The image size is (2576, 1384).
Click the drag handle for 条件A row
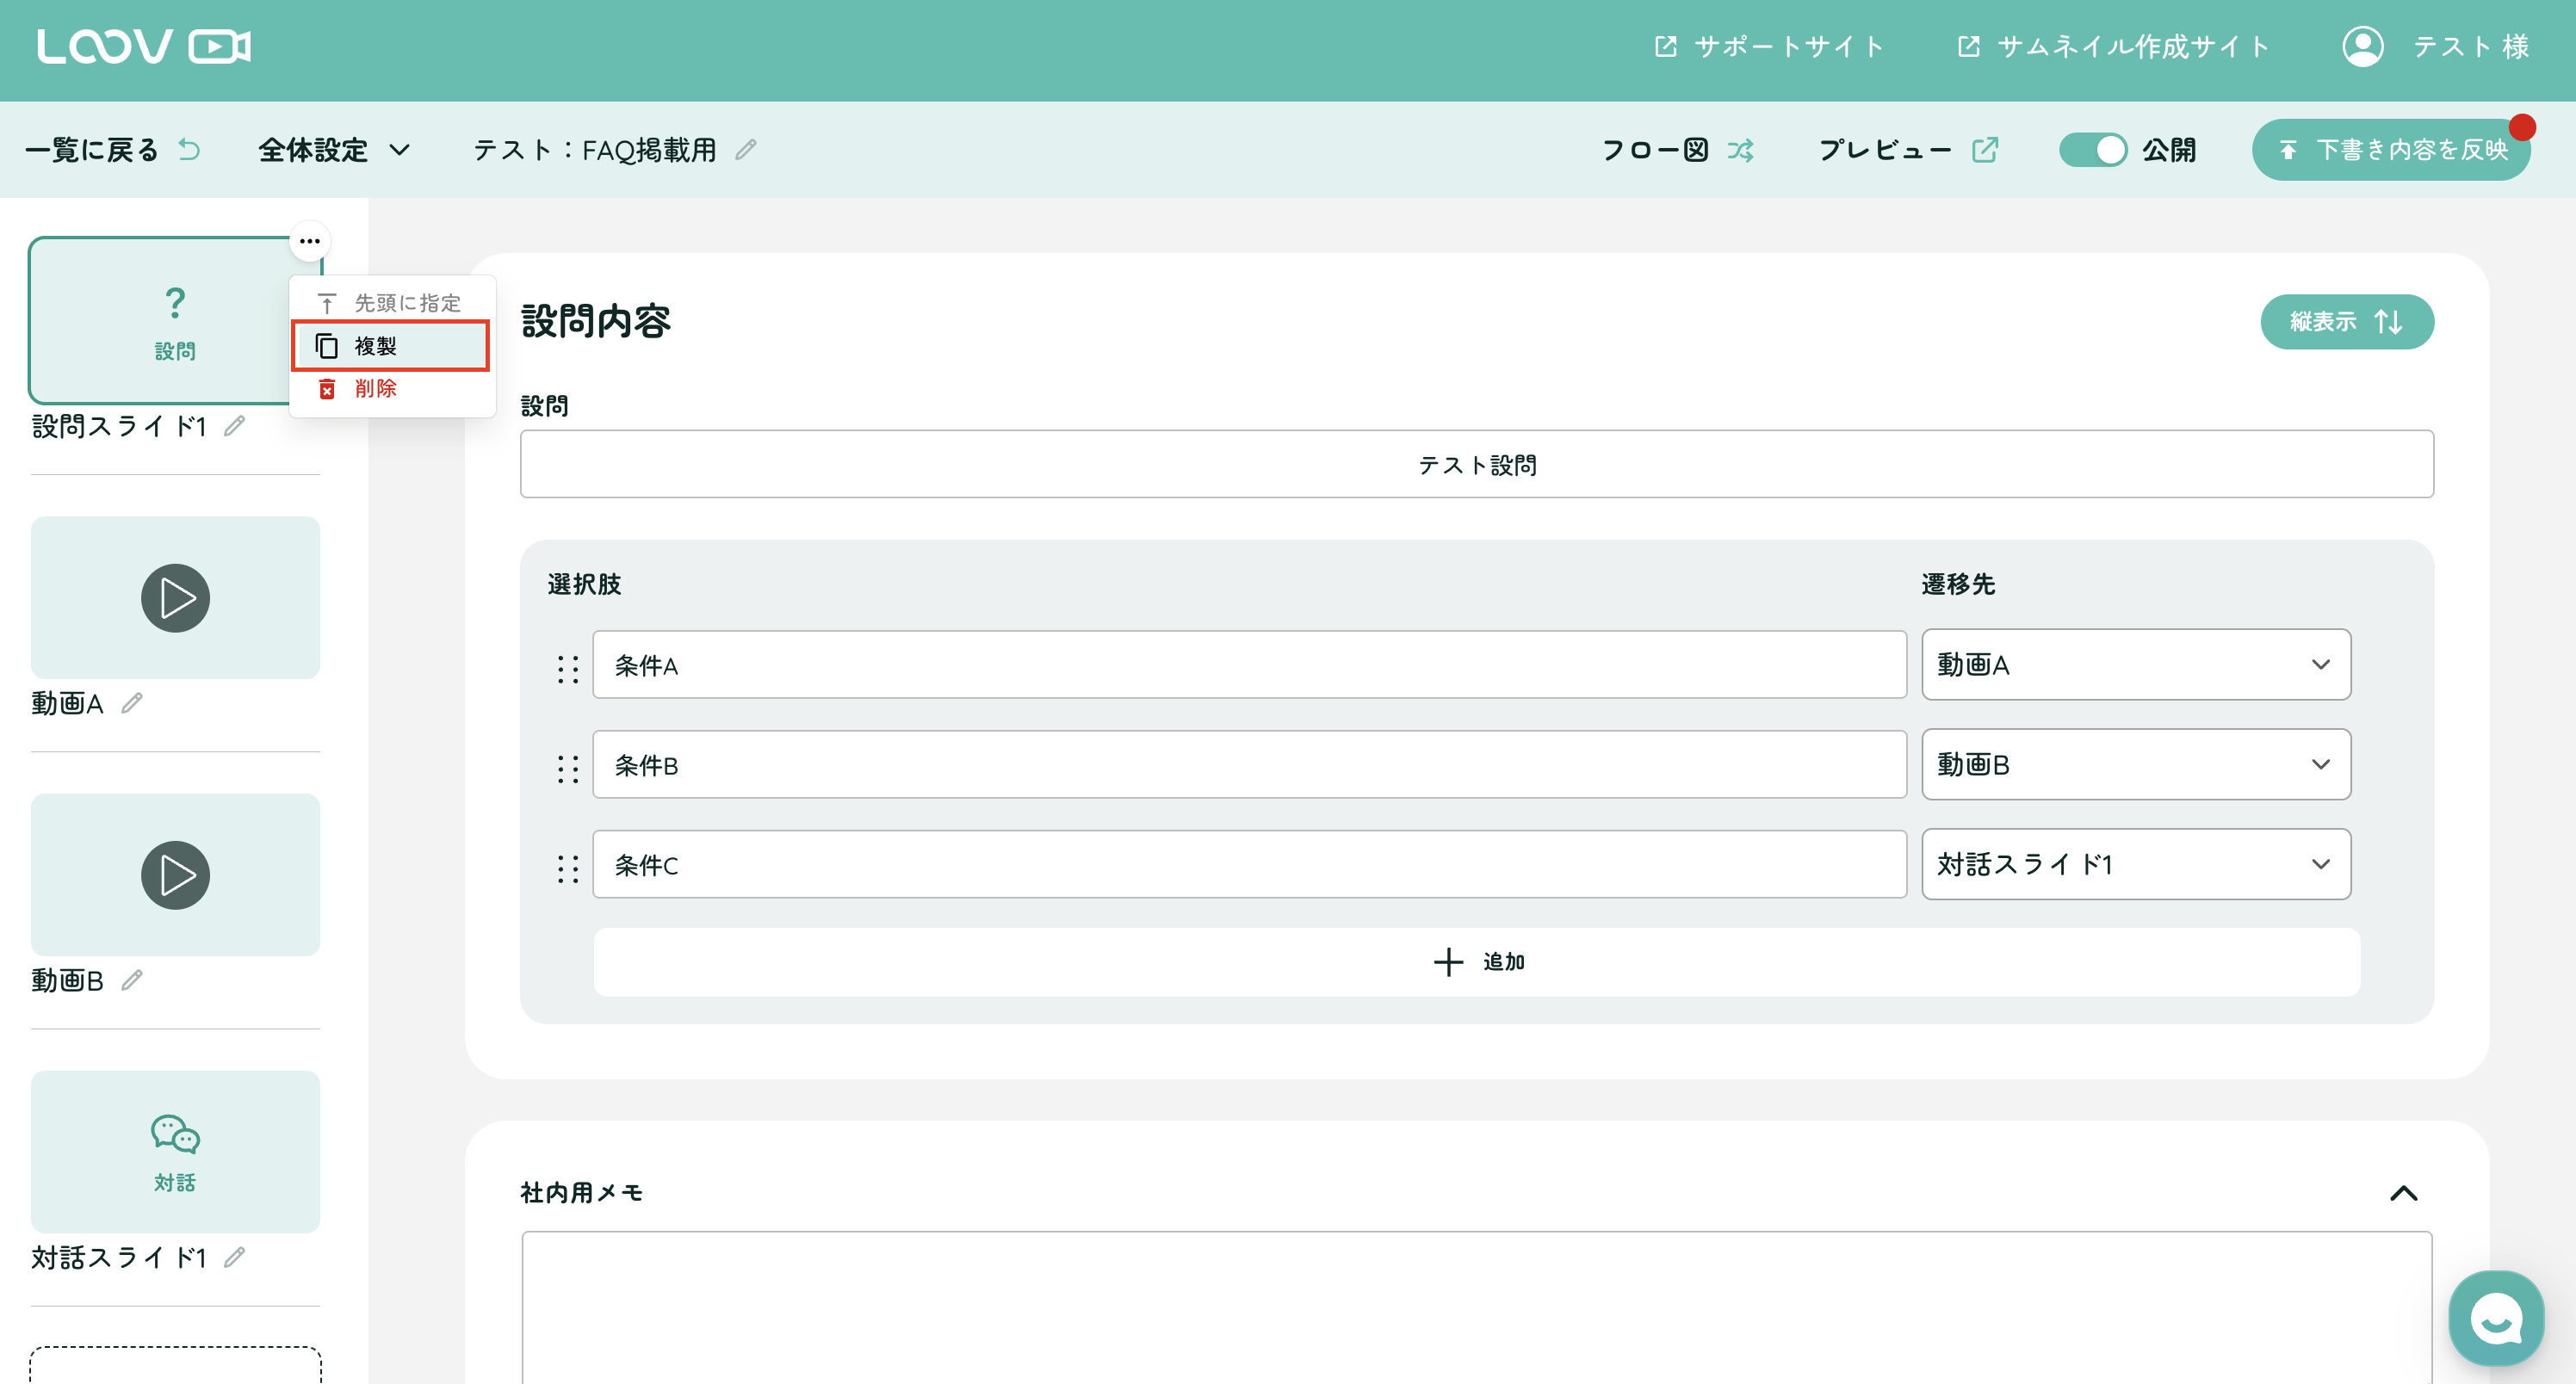point(567,668)
